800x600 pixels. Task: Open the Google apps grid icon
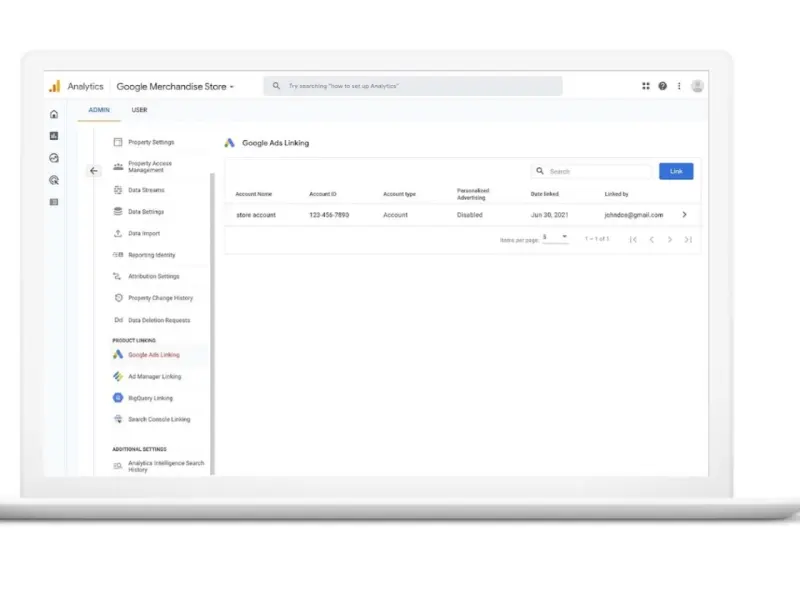(x=646, y=87)
